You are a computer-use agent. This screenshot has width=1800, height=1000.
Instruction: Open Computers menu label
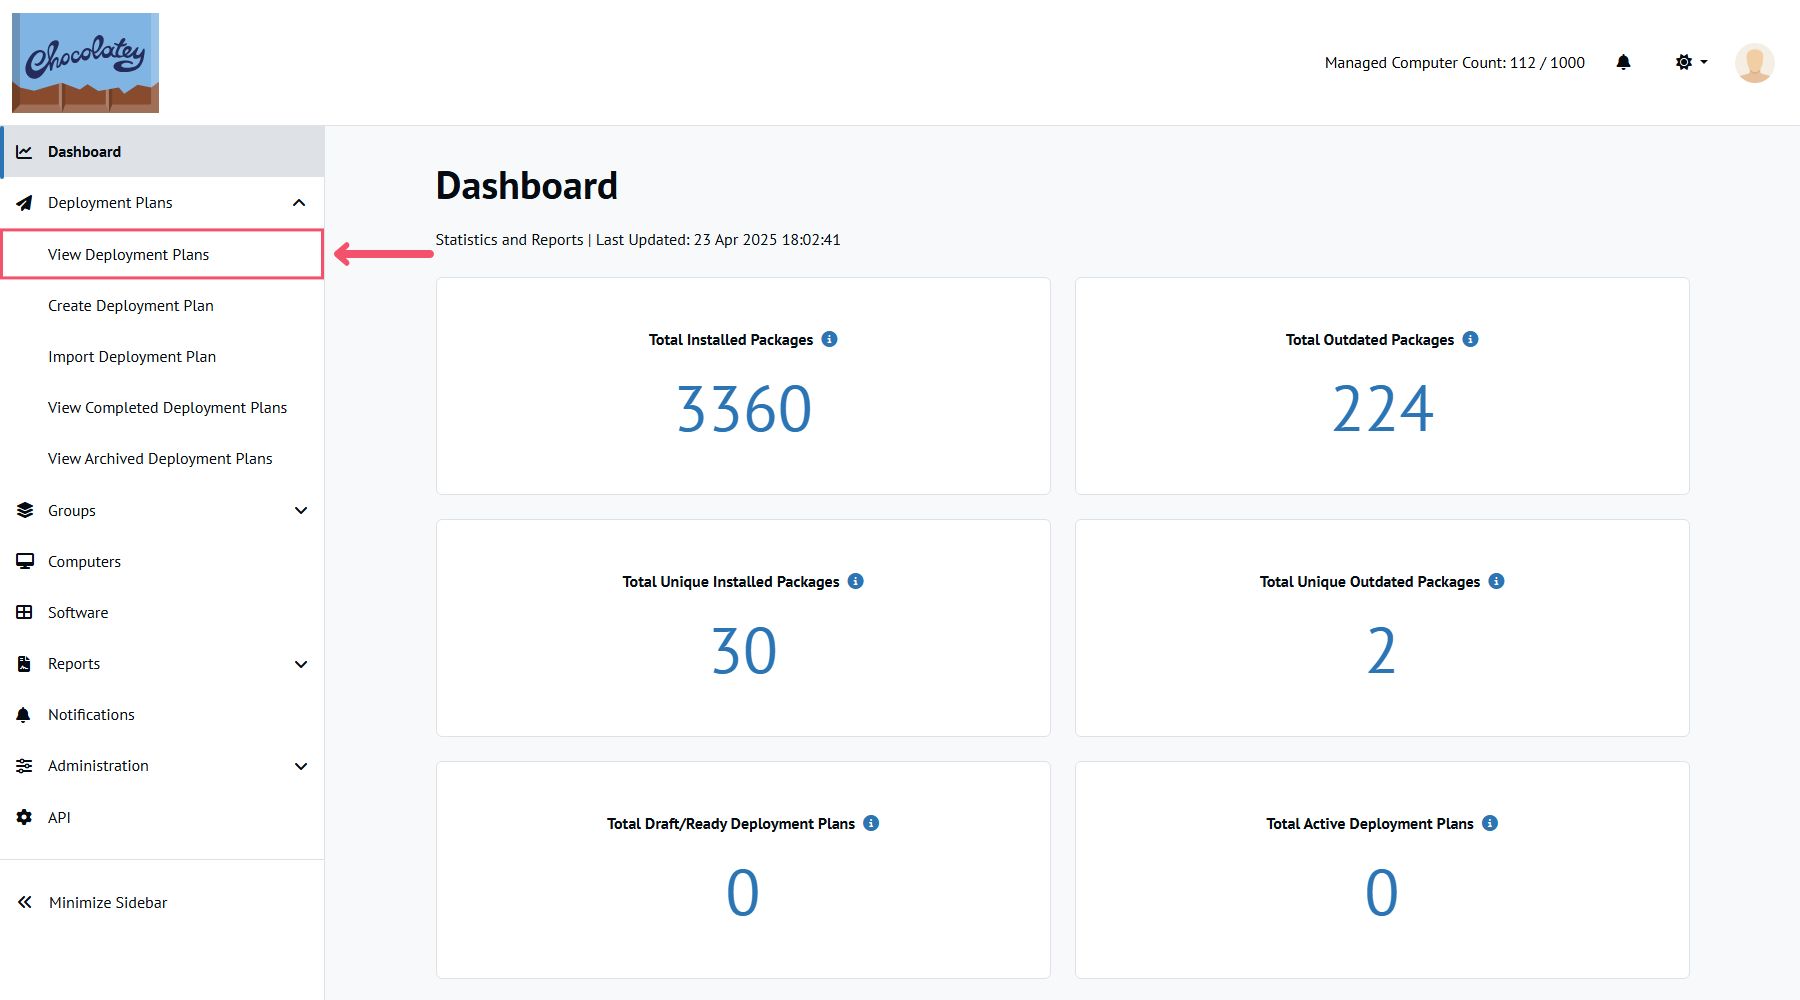(x=84, y=562)
